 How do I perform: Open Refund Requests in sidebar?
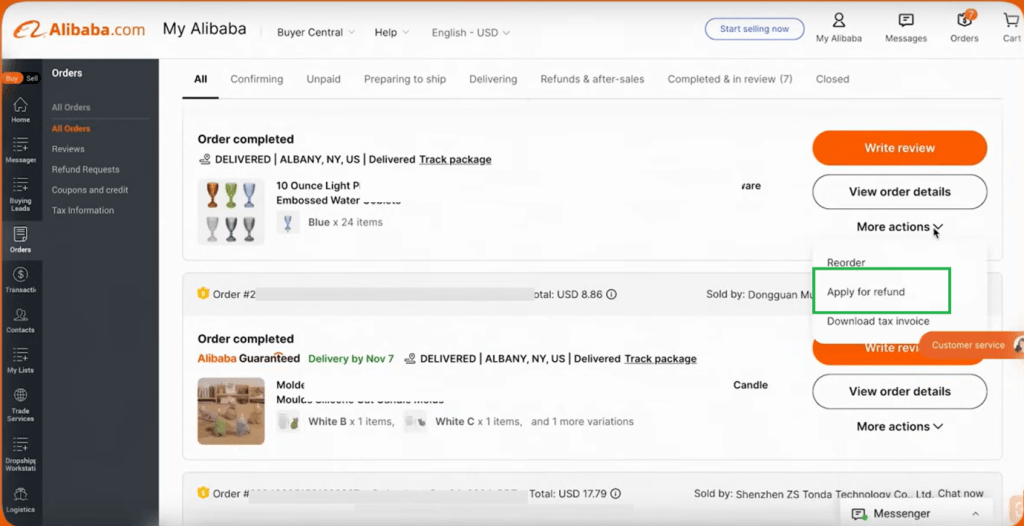[86, 169]
